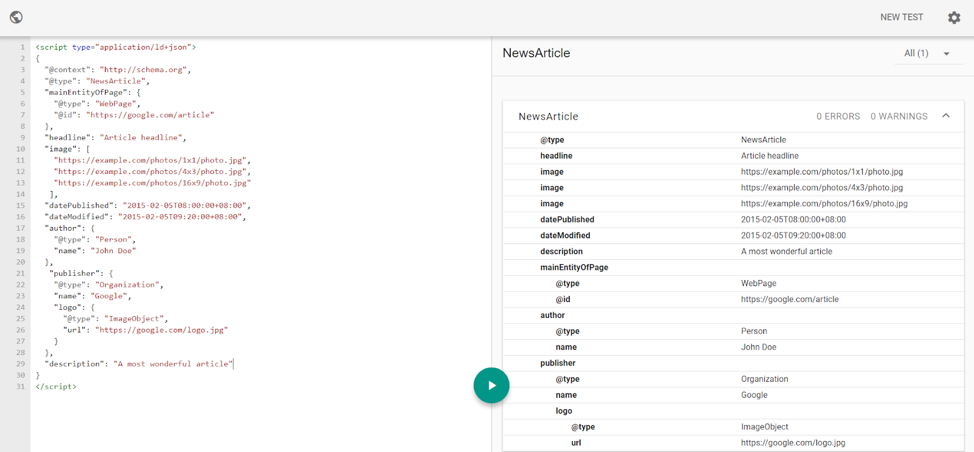Image resolution: width=974 pixels, height=452 pixels.
Task: Collapse the NewsArticle results card chevron
Action: [x=946, y=115]
